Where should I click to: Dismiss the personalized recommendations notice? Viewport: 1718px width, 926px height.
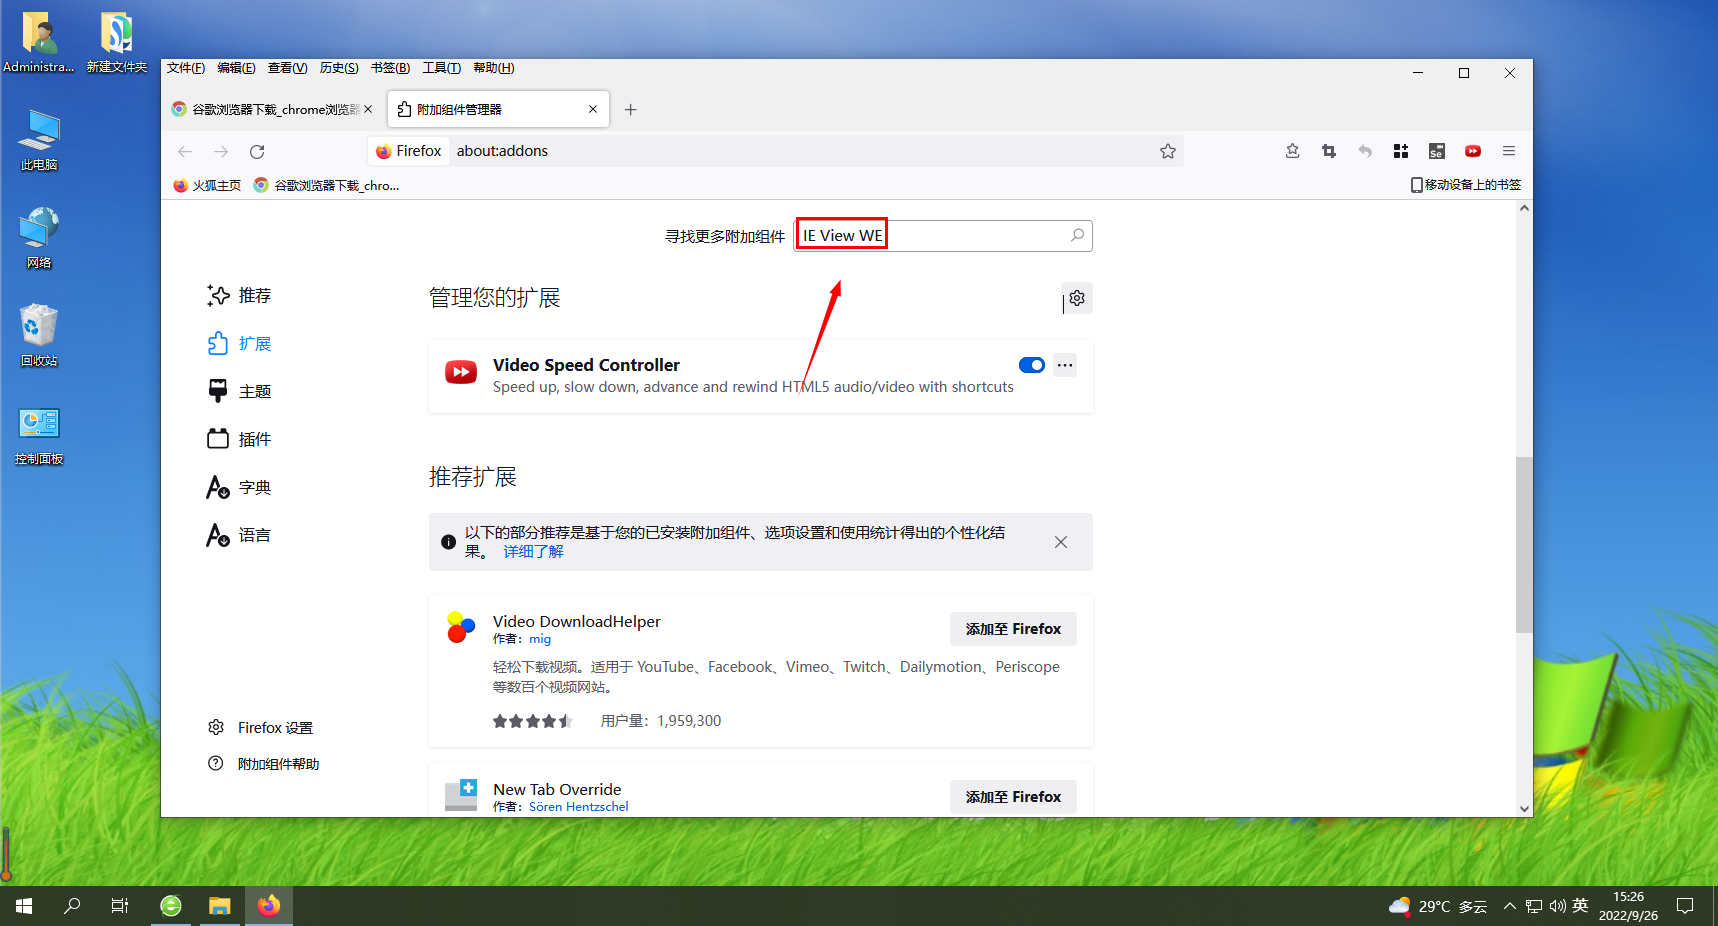1061,542
